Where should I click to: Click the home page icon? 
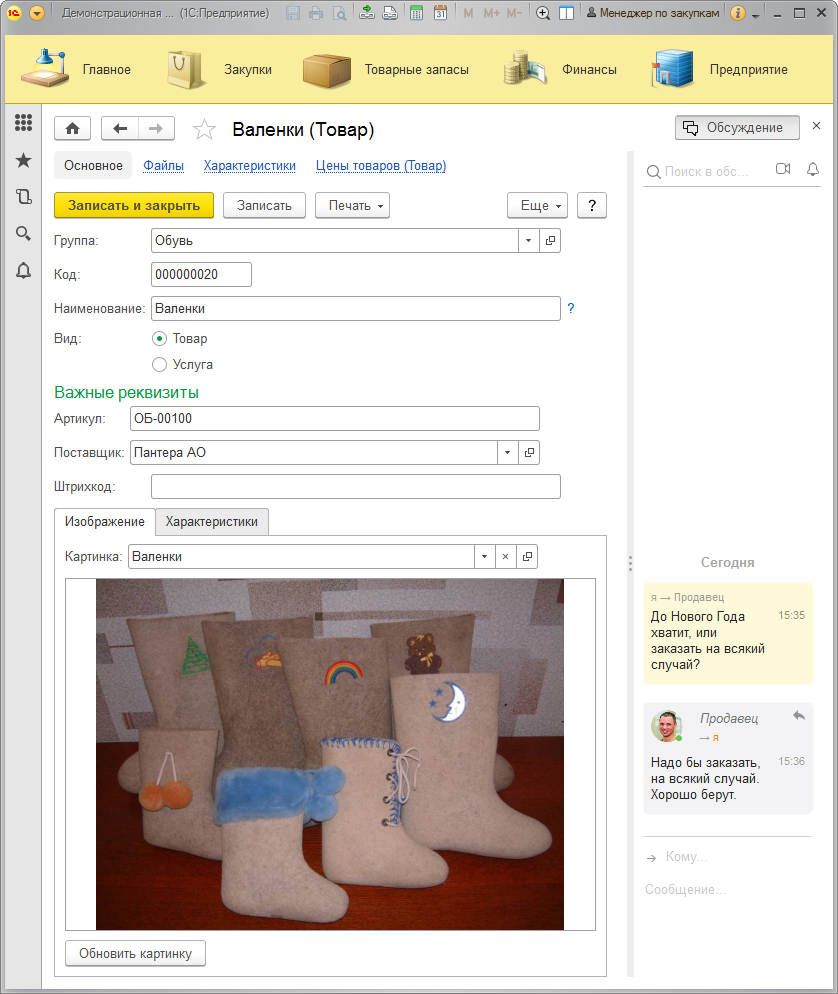click(72, 128)
